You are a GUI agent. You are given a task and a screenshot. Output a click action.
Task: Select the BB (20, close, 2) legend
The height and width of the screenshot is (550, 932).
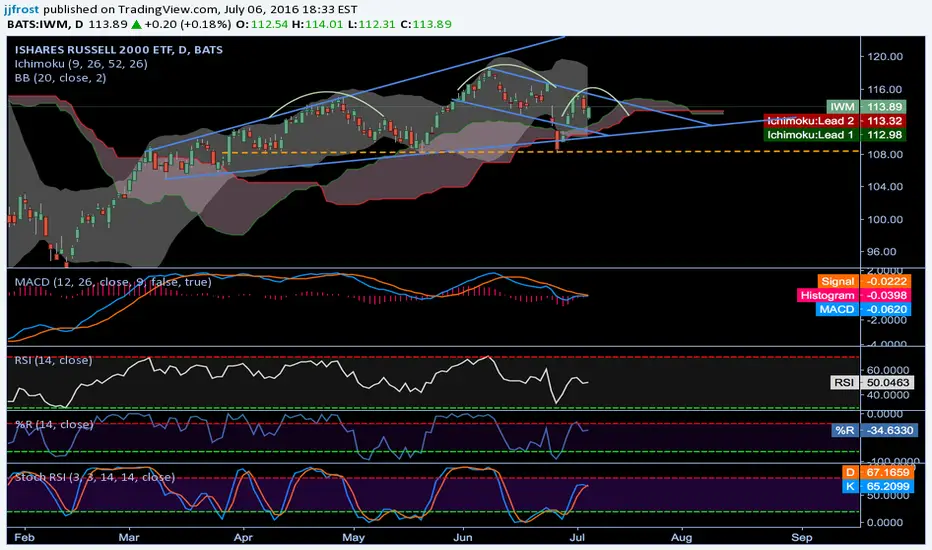pos(61,78)
